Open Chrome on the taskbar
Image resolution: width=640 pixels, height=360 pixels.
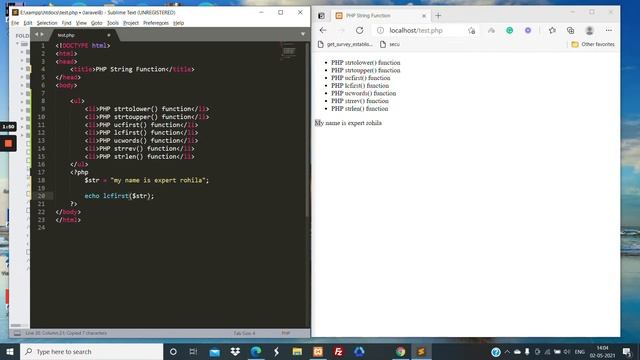point(400,351)
